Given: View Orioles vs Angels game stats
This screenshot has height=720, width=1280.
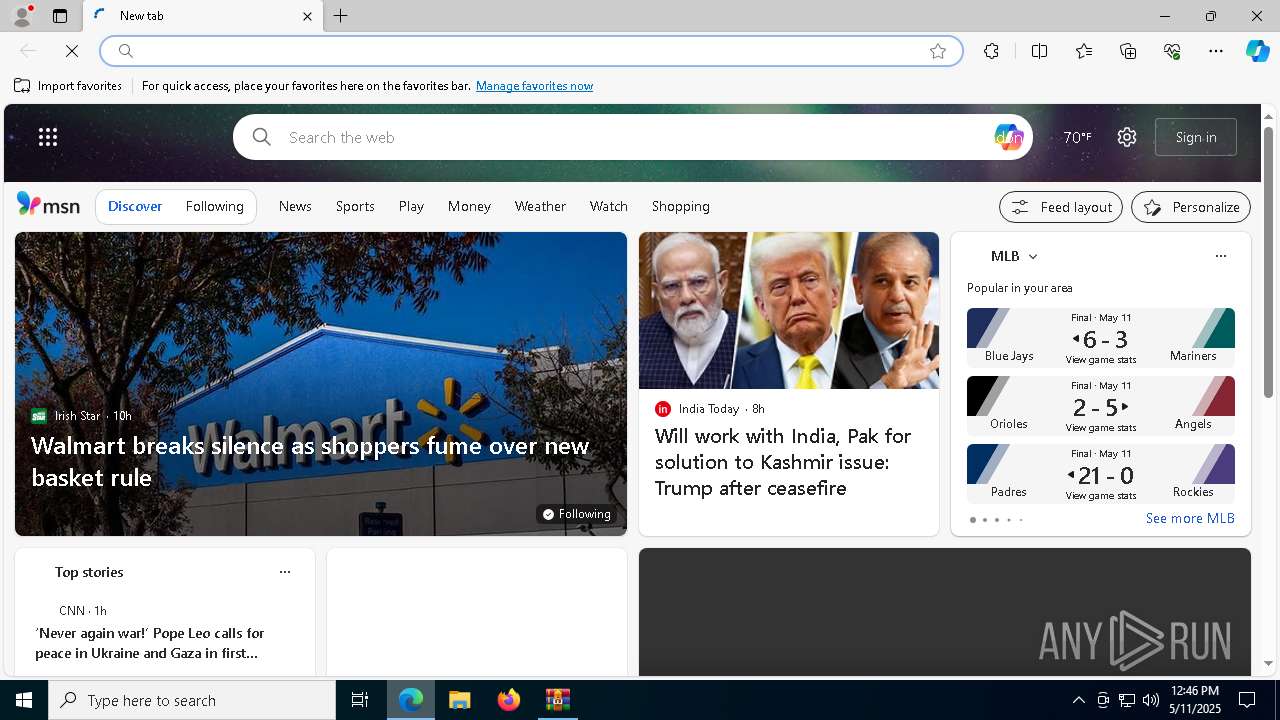Looking at the screenshot, I should point(1100,428).
